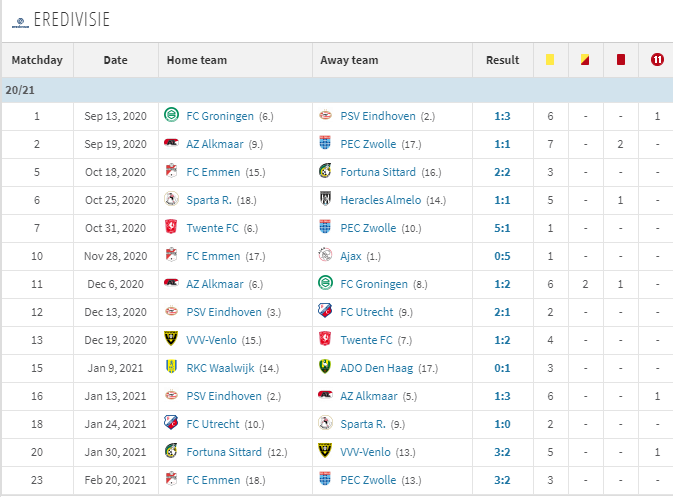This screenshot has height=497, width=673.
Task: Open the 1:3 result on Sep 13, 2020
Action: click(x=502, y=116)
